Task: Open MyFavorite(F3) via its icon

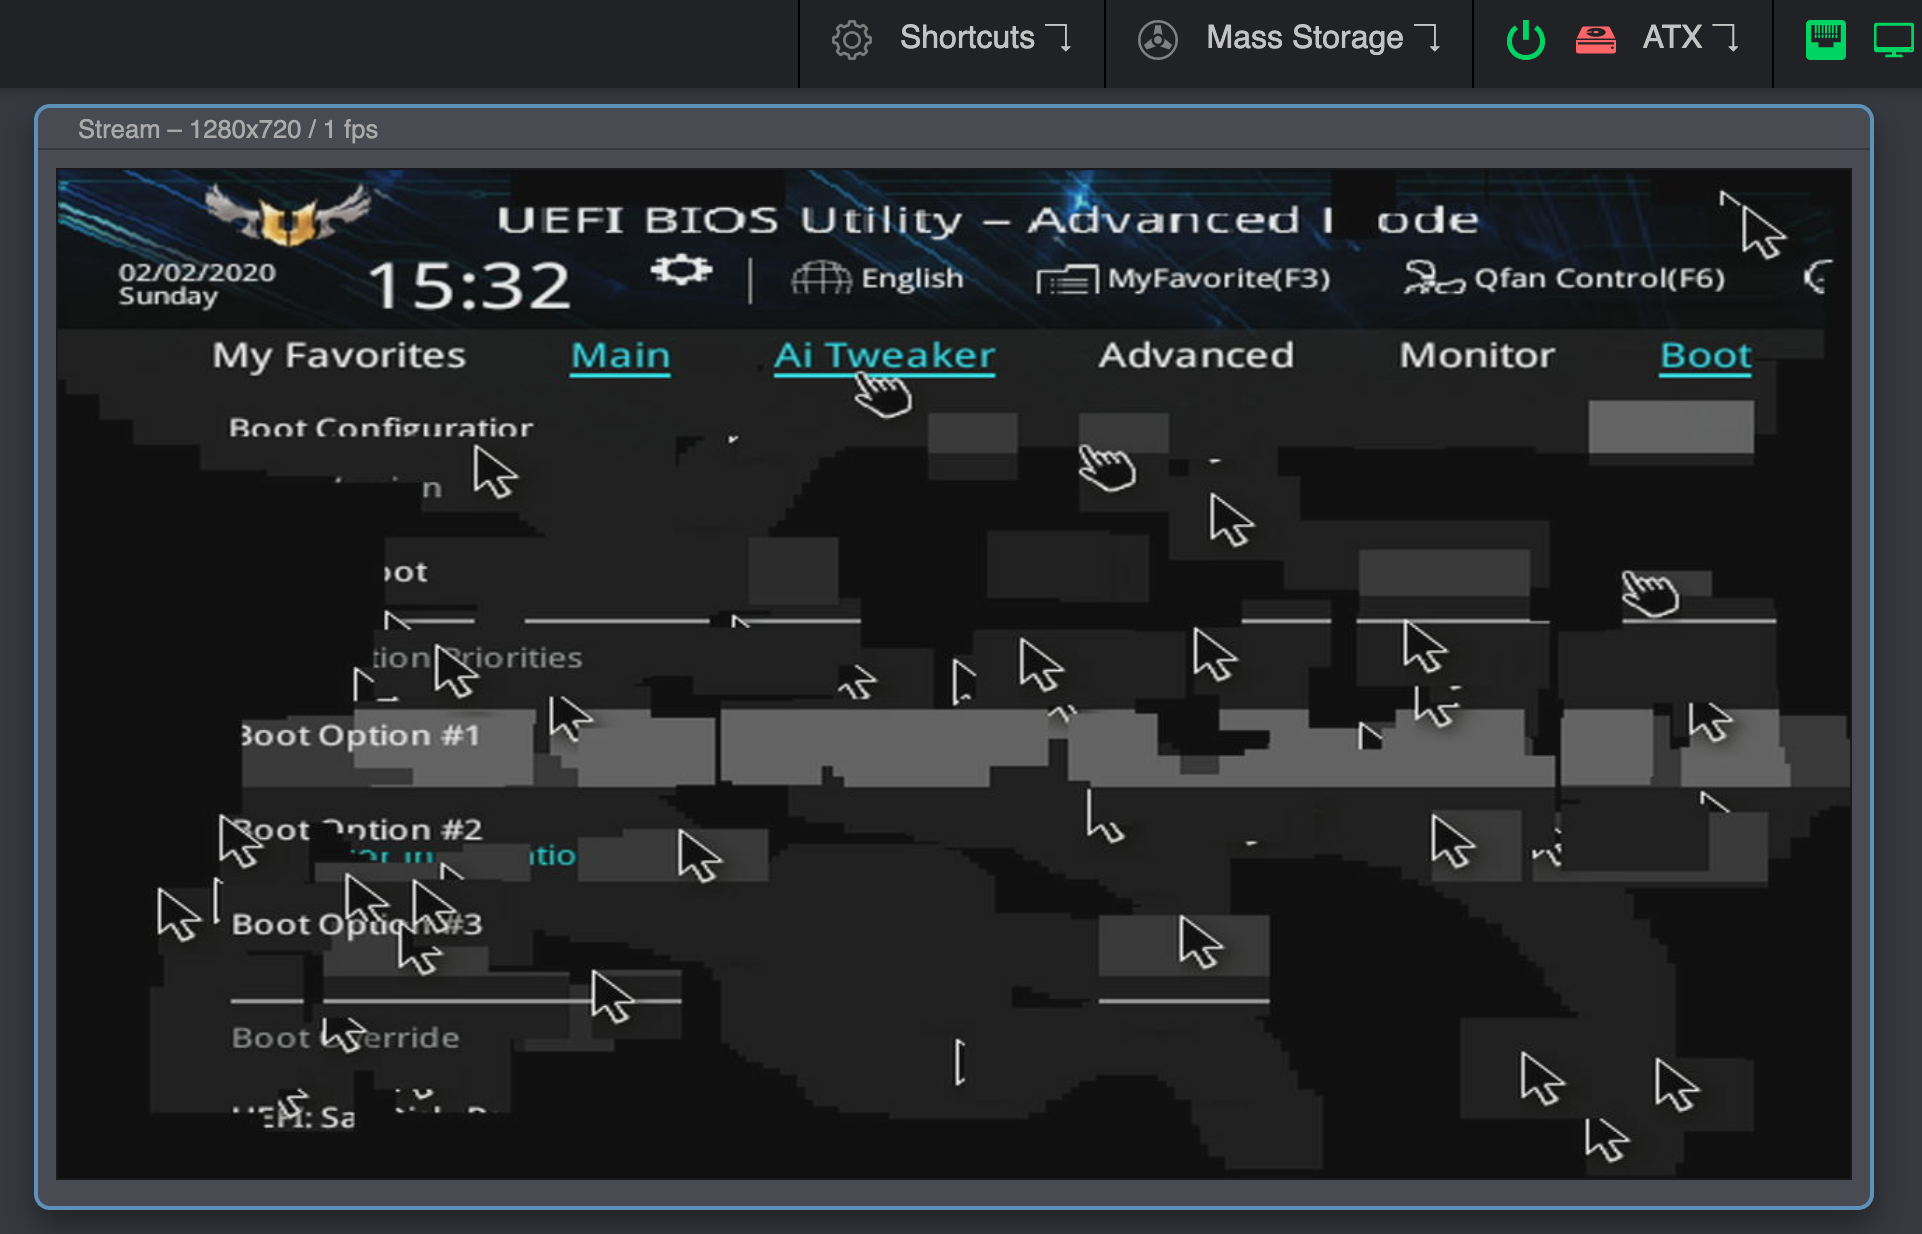Action: (x=1068, y=278)
